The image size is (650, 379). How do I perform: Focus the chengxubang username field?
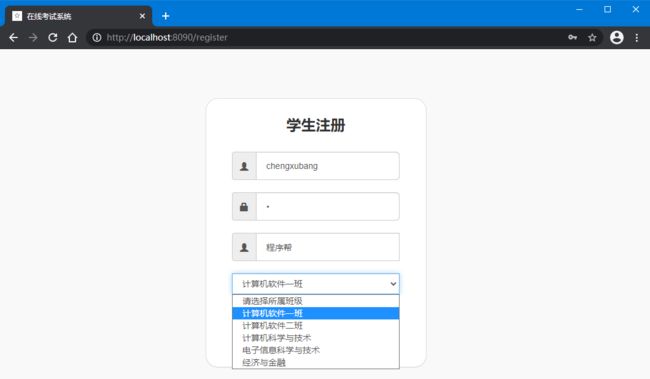click(x=328, y=166)
